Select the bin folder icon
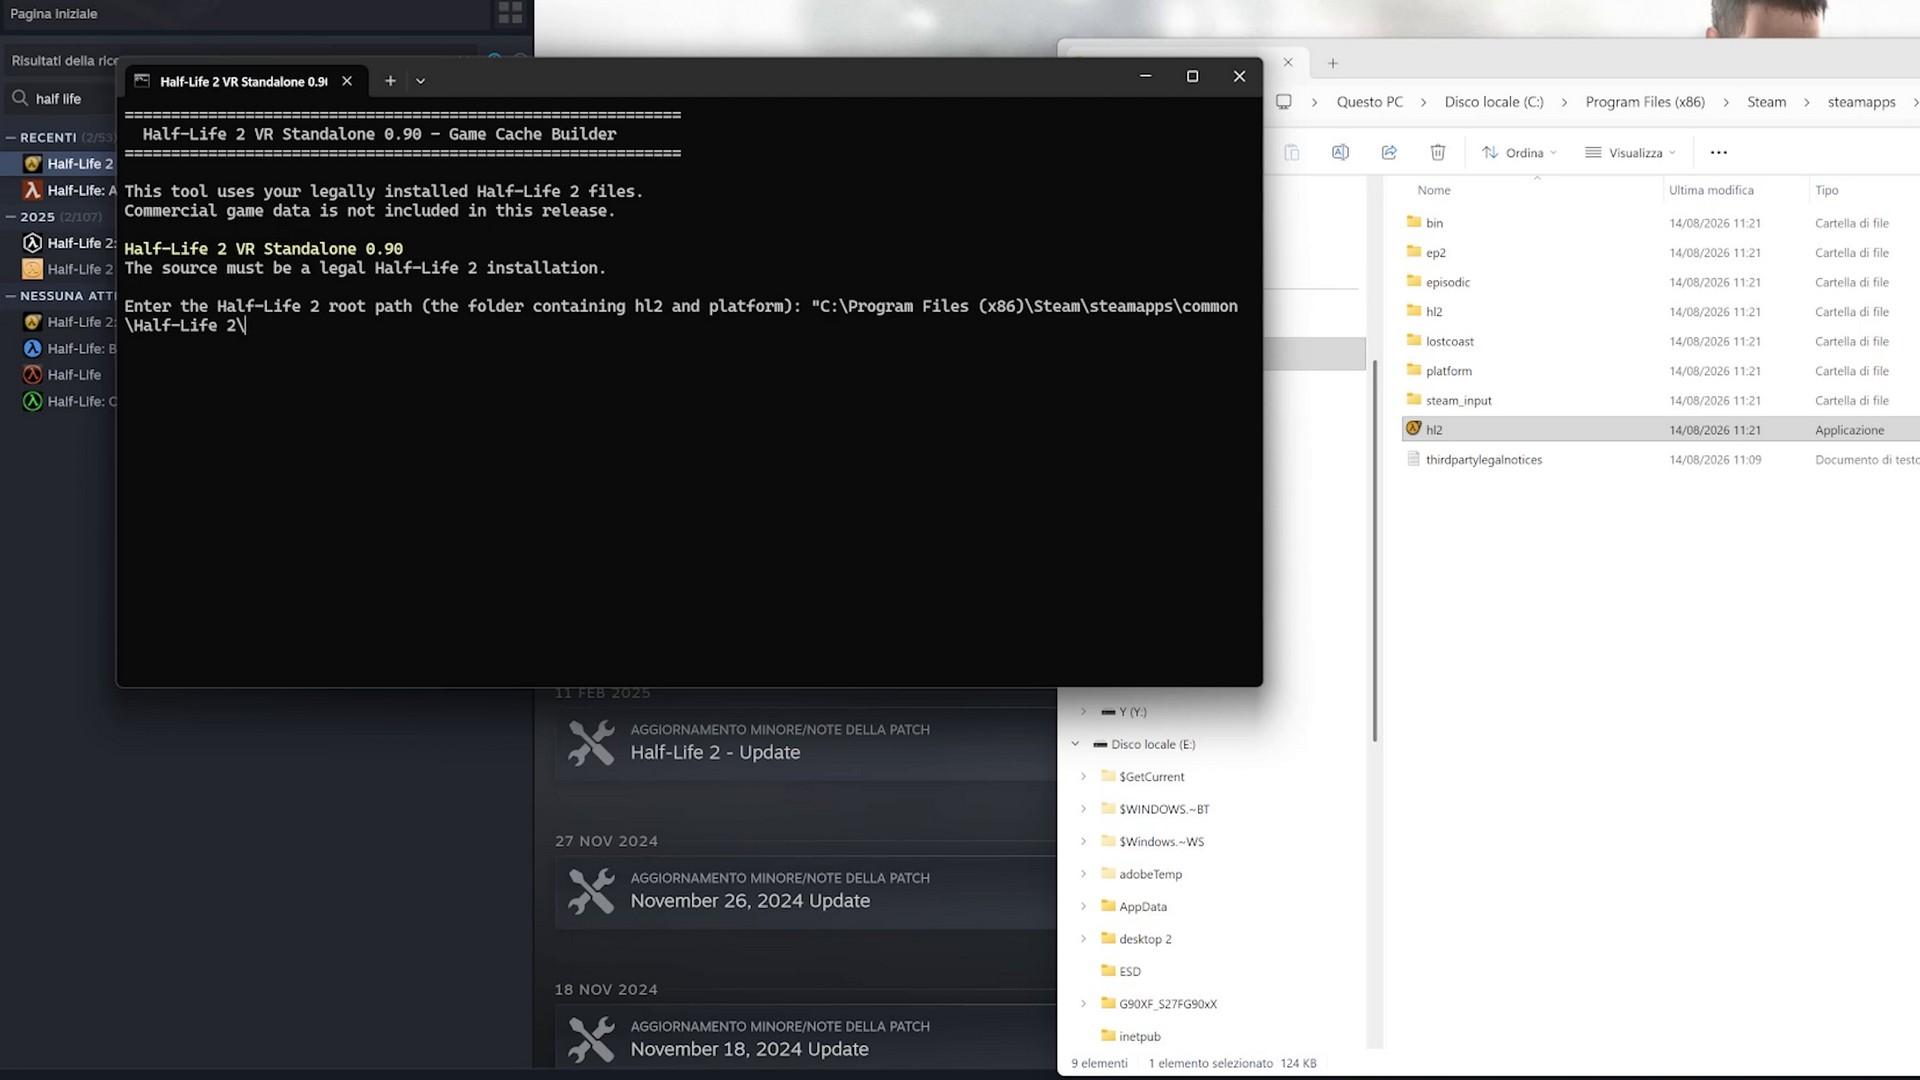The height and width of the screenshot is (1080, 1920). point(1413,222)
